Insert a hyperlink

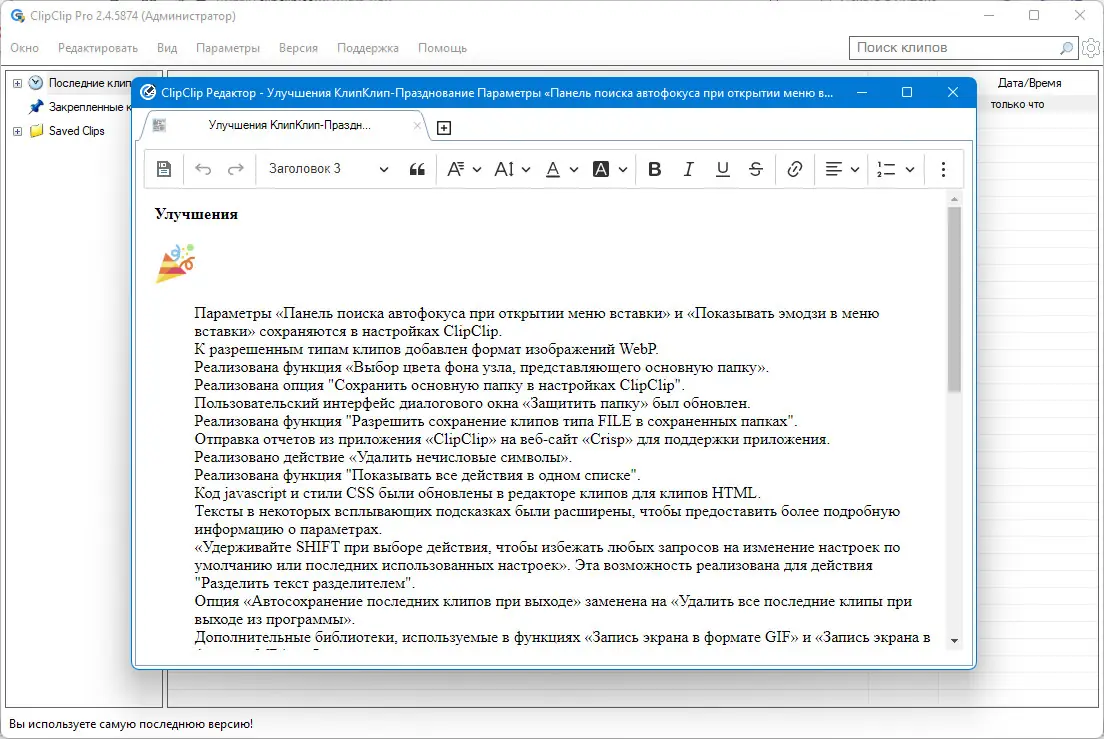pyautogui.click(x=795, y=169)
